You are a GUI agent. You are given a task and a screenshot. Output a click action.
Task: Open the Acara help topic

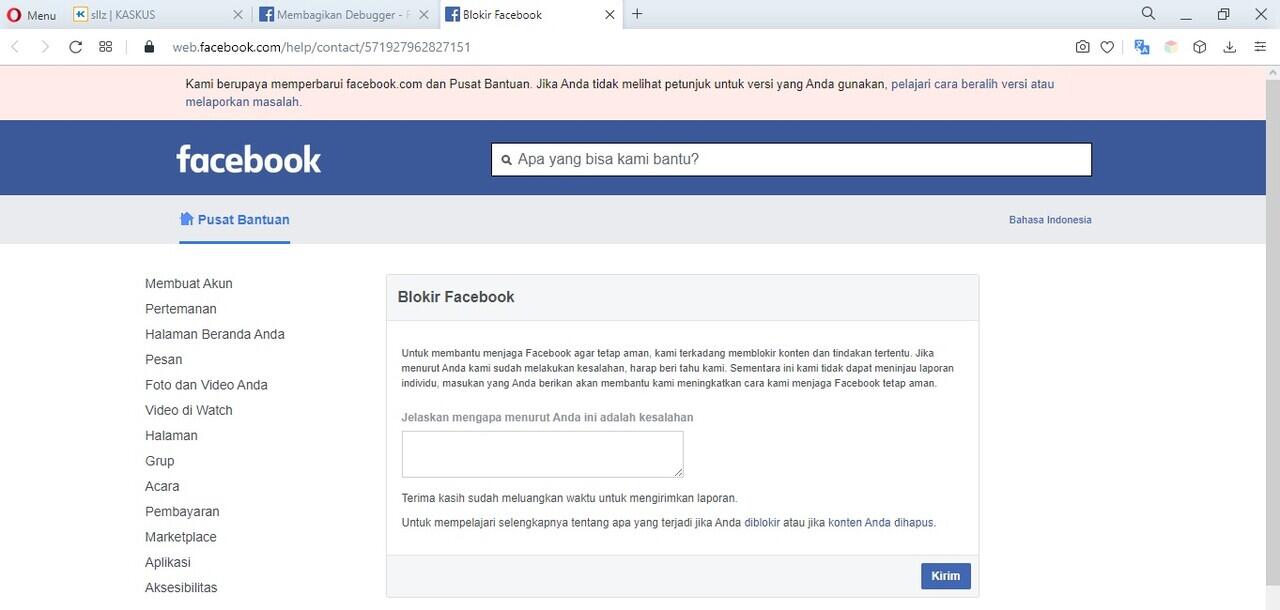point(162,486)
